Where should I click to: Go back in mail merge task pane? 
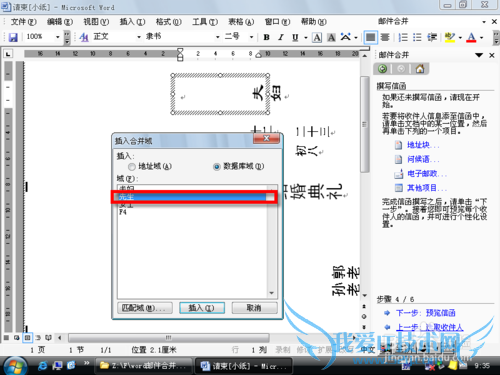pos(383,69)
